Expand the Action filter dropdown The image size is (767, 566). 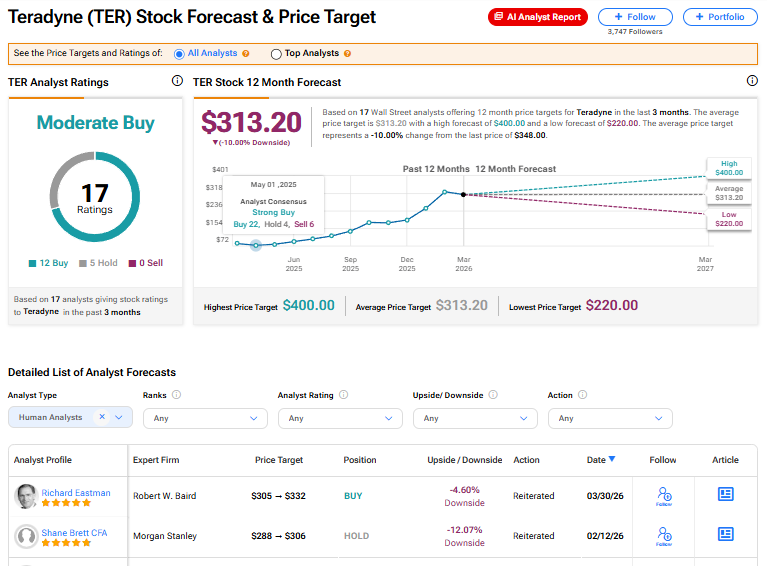pyautogui.click(x=609, y=418)
